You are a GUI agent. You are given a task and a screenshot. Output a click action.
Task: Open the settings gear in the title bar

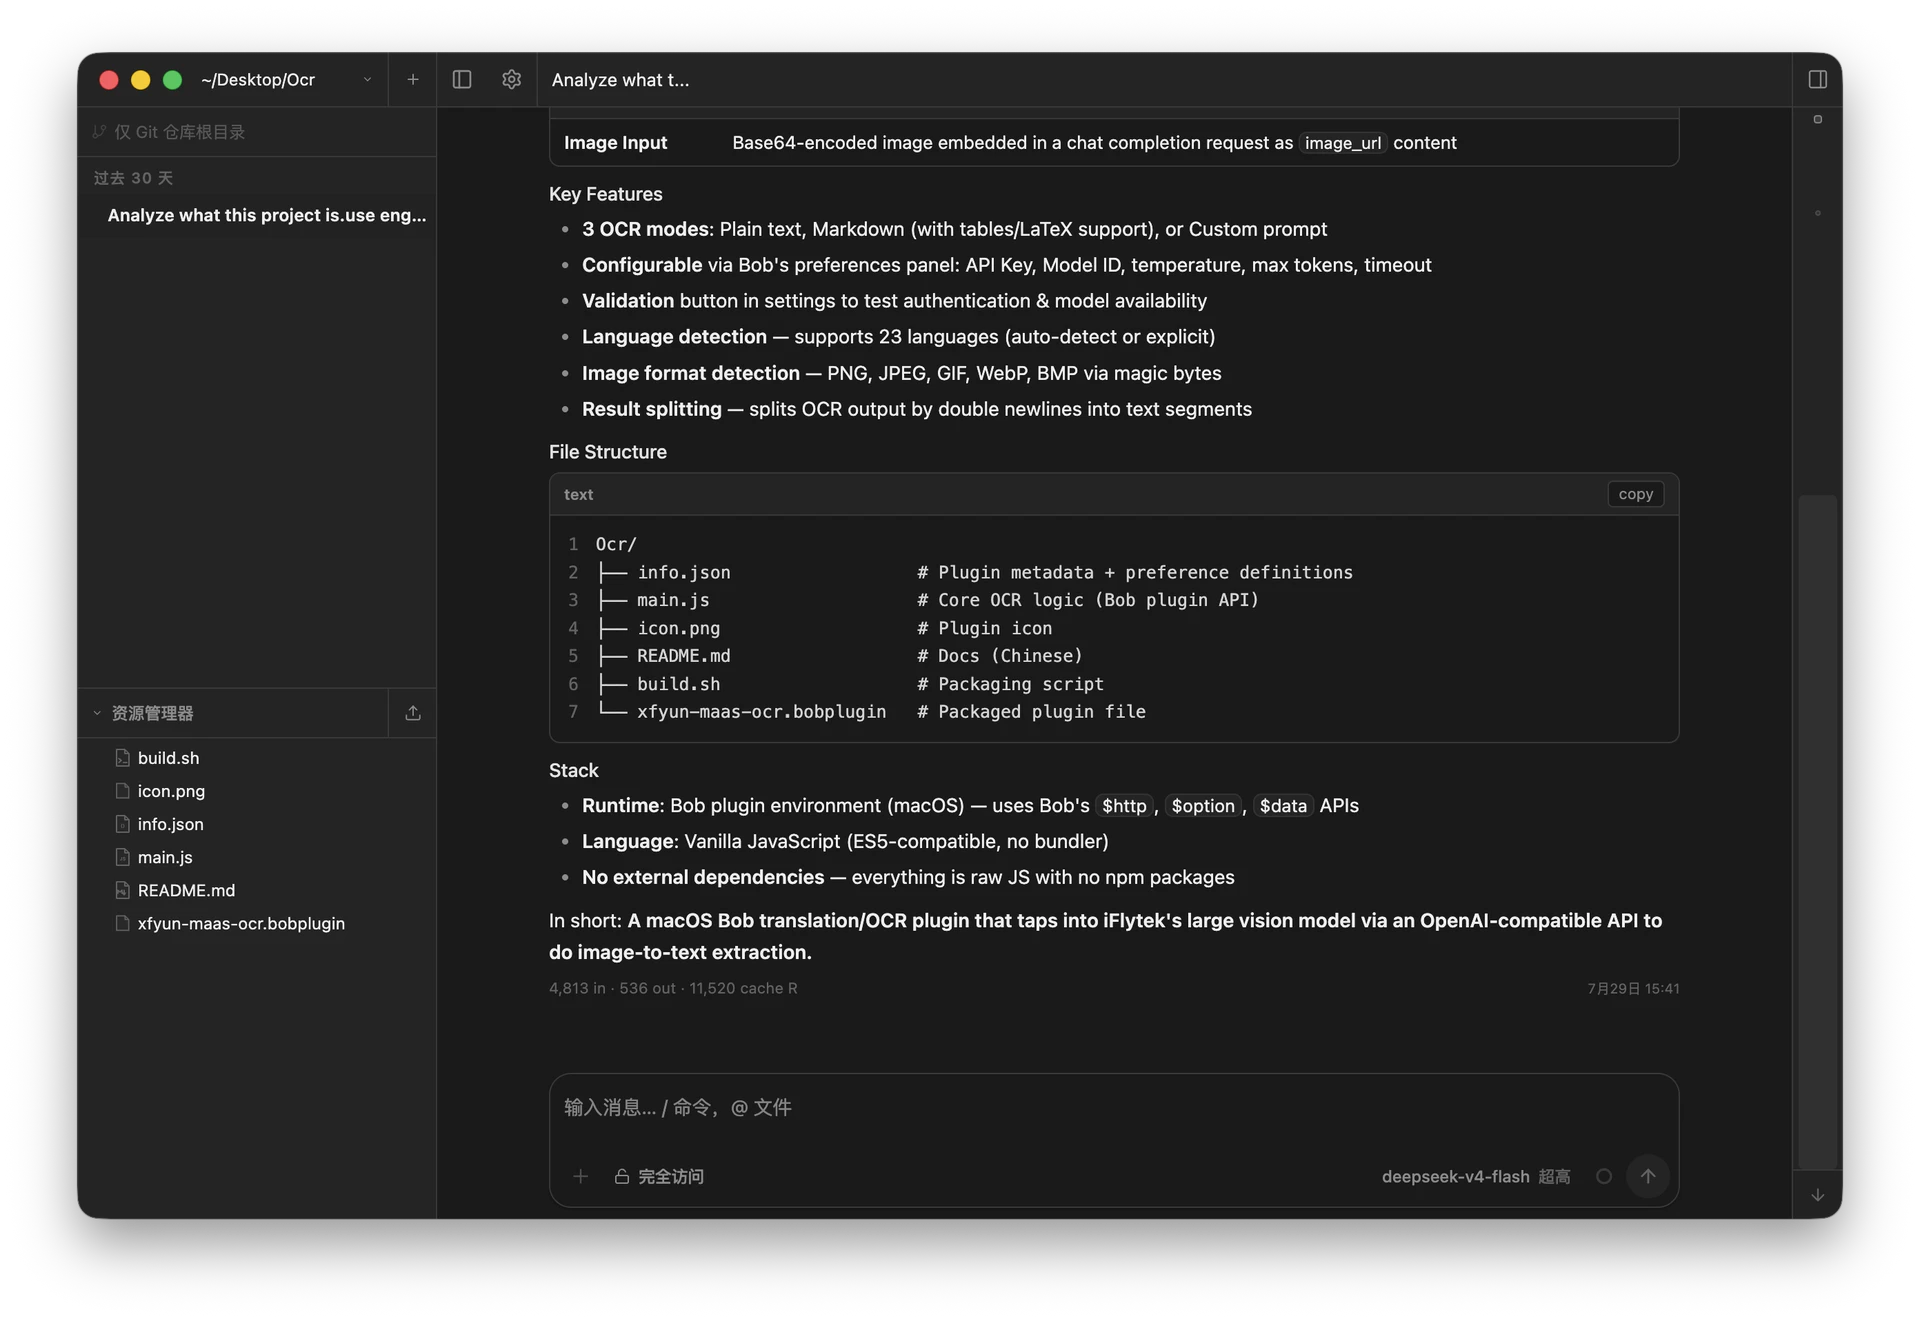pyautogui.click(x=511, y=79)
